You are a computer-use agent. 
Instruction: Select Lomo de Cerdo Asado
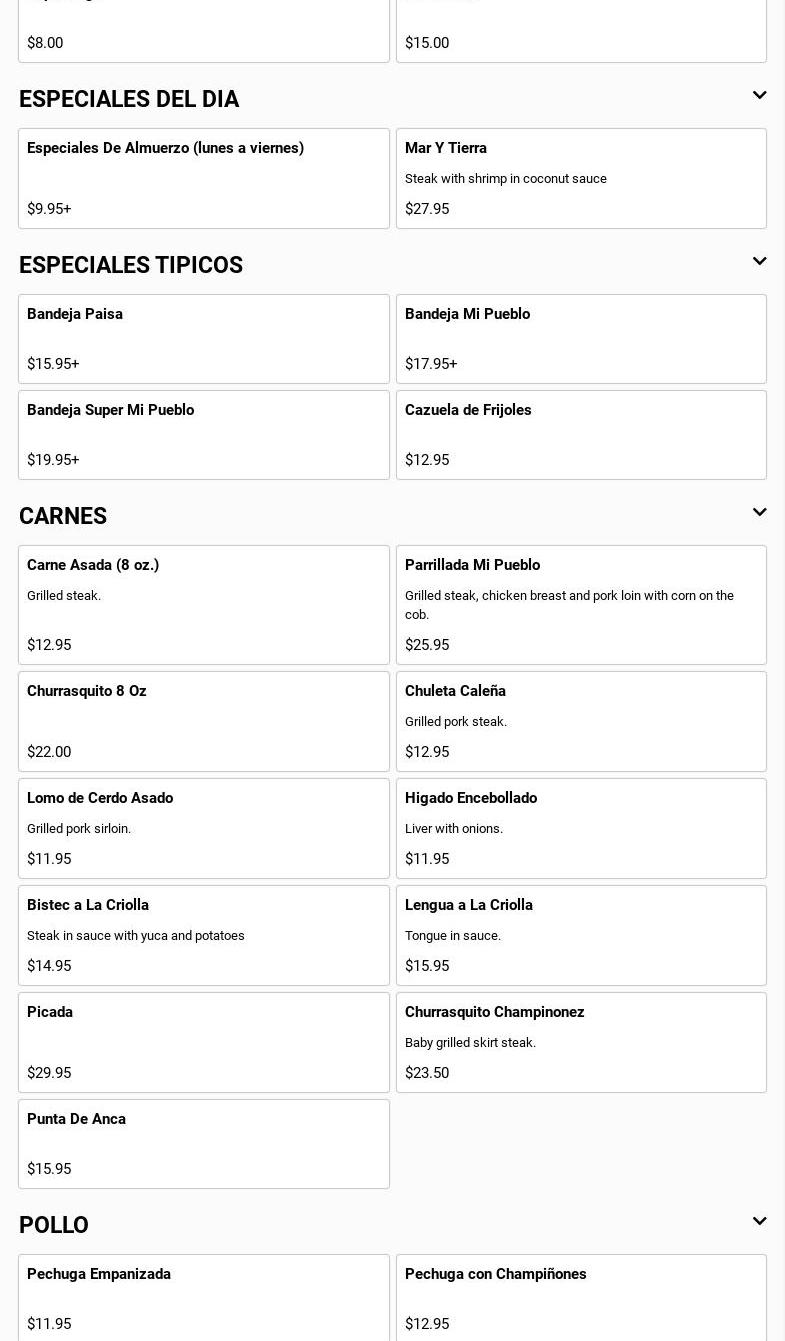[x=203, y=827]
